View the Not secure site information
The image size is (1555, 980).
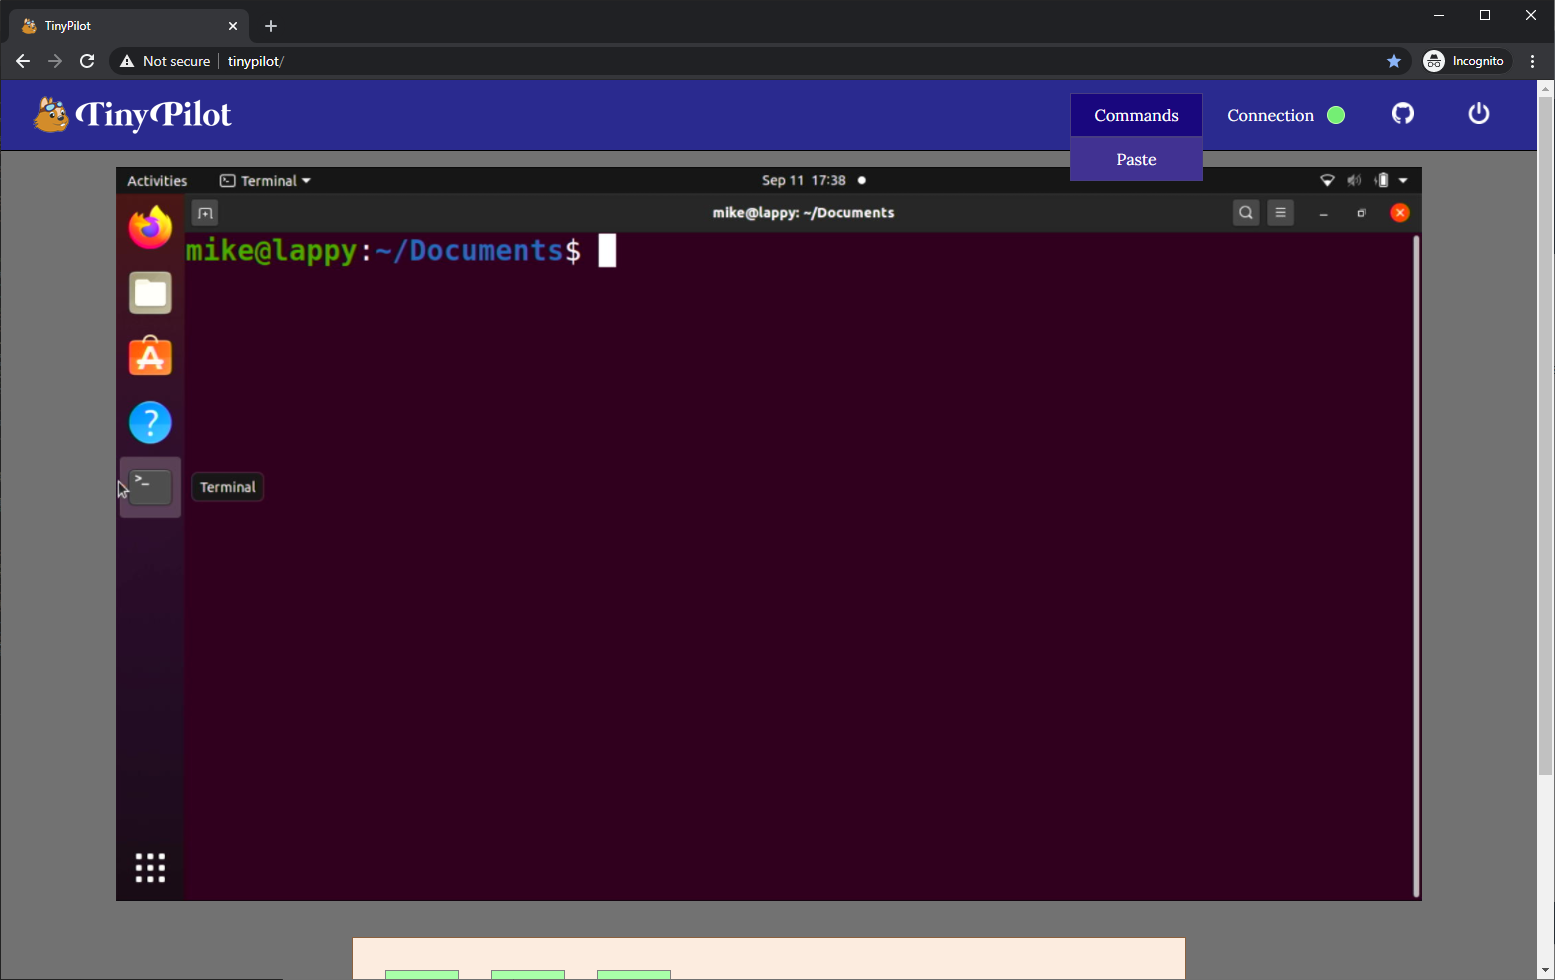click(165, 61)
